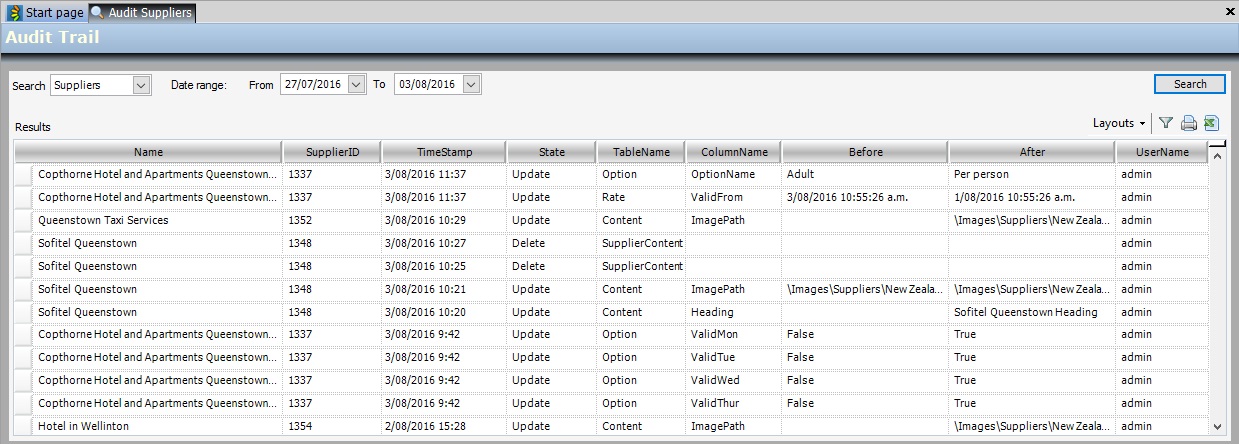Click the Start page tab icon

click(x=14, y=13)
